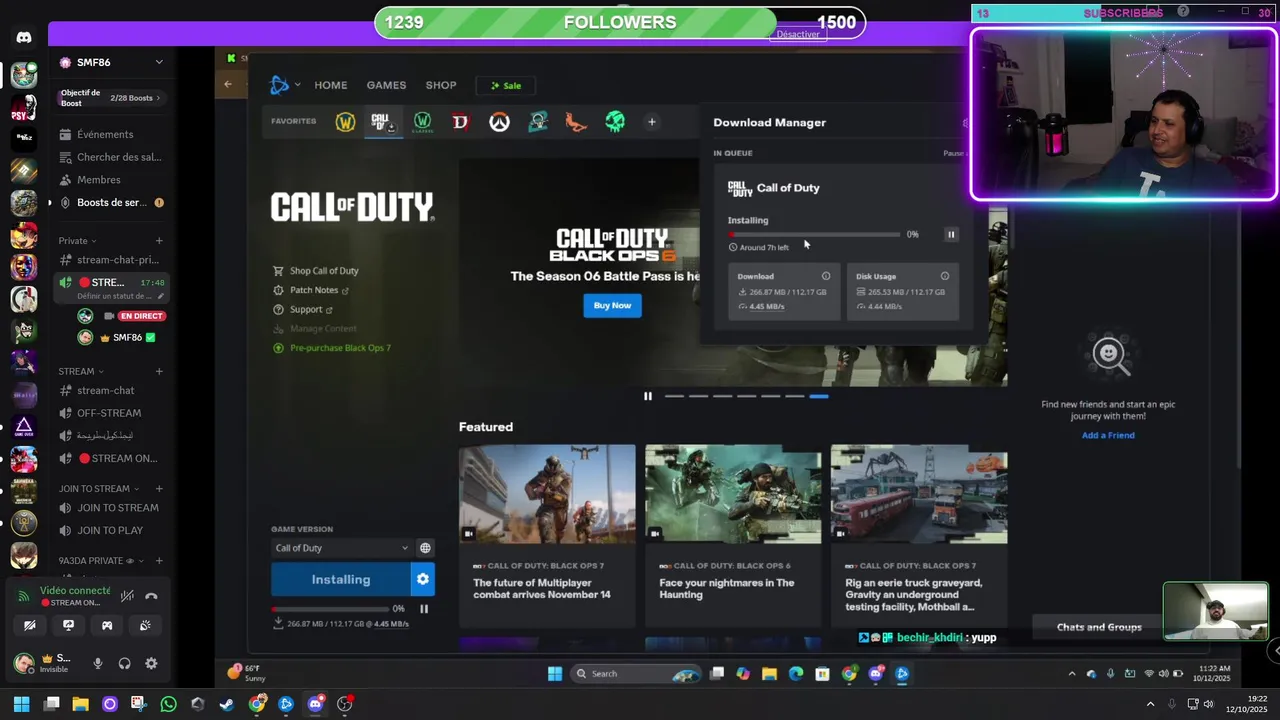The height and width of the screenshot is (720, 1280).
Task: Open Sea of Thieves skull favorite icon
Action: pyautogui.click(x=615, y=122)
